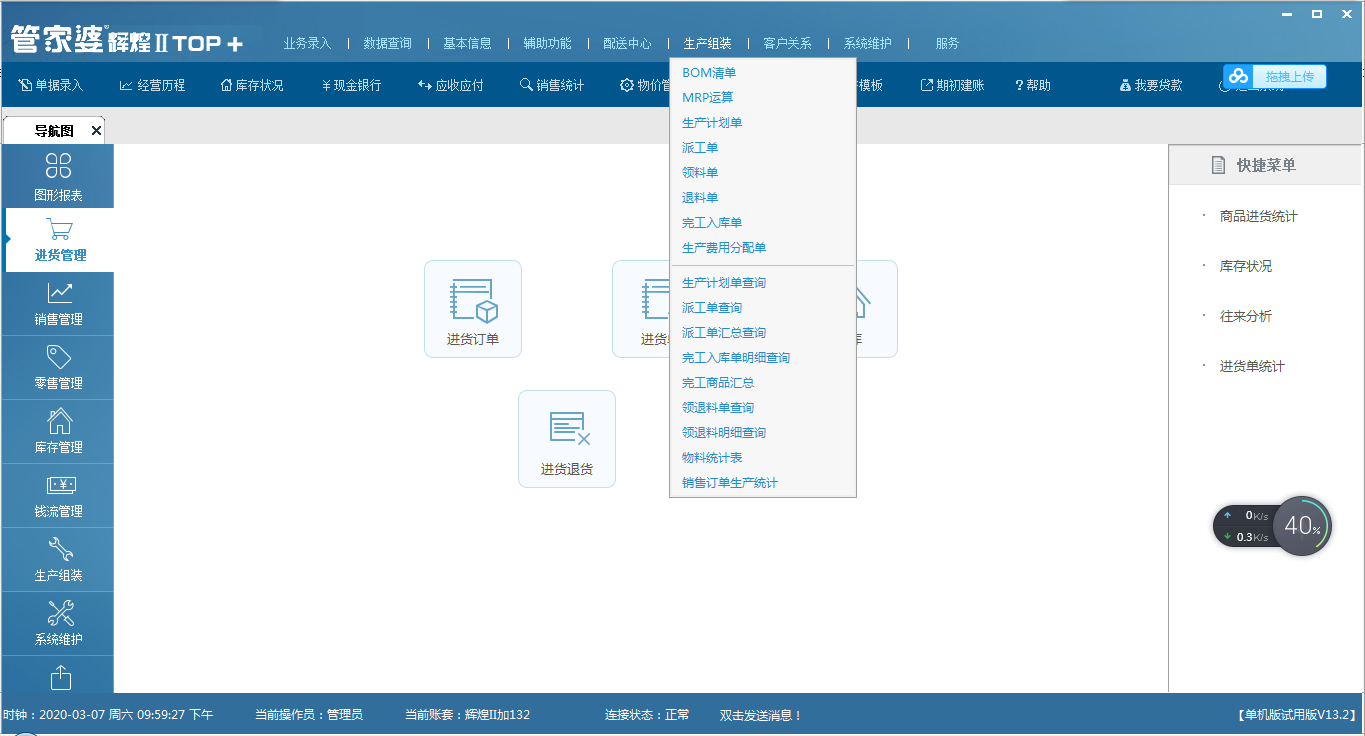Click 库存状况 toolbar button
1365x736 pixels.
point(252,86)
